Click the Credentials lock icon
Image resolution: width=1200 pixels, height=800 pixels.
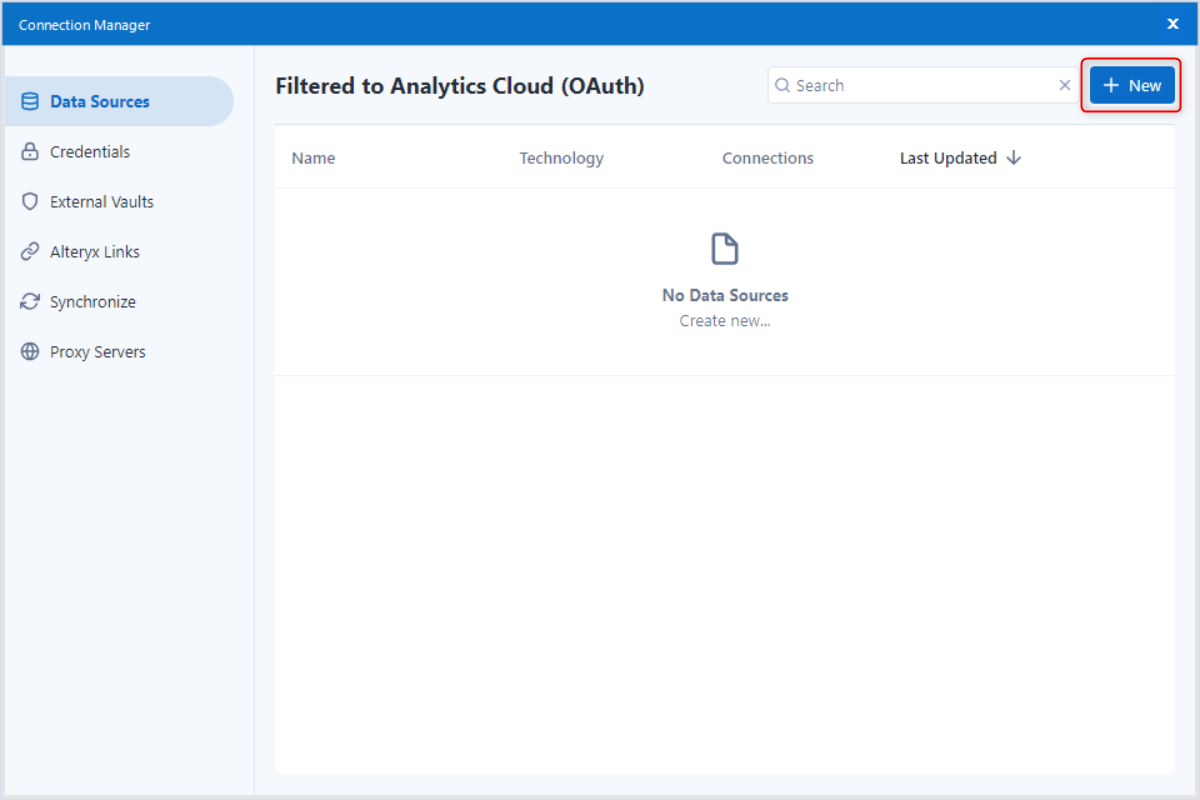[x=30, y=152]
